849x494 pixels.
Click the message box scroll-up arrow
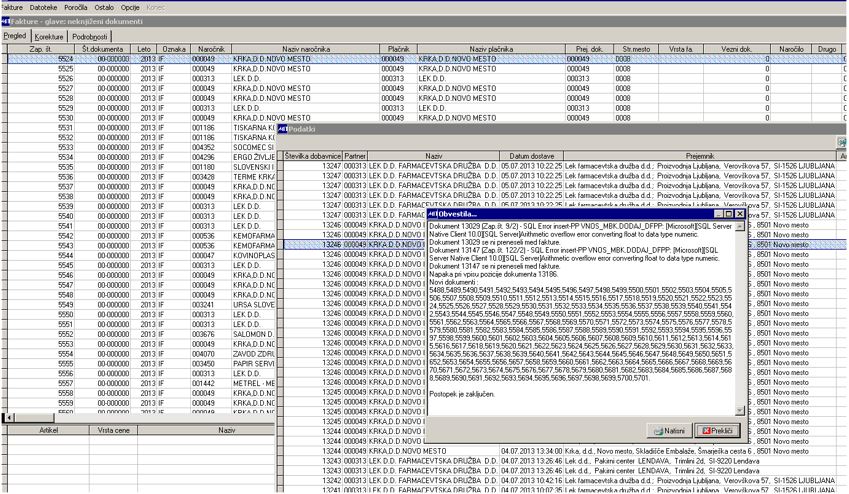pos(740,226)
